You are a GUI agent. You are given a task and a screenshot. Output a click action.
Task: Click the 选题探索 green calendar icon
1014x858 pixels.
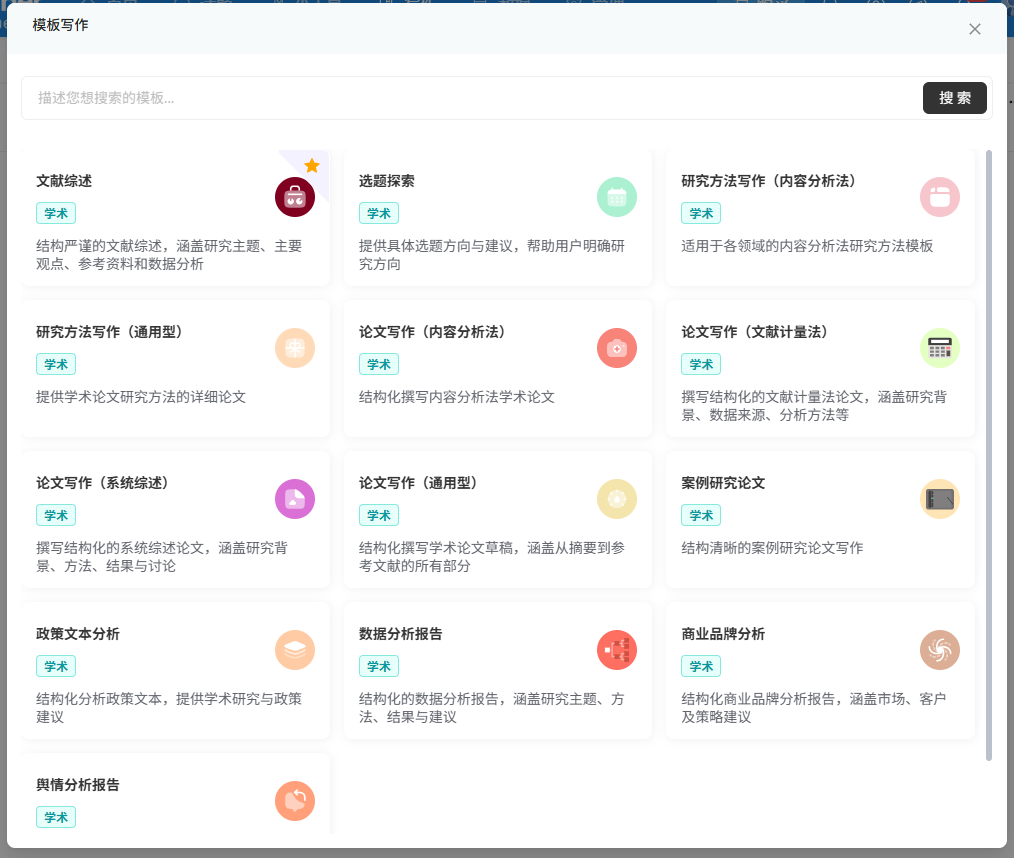(x=617, y=197)
